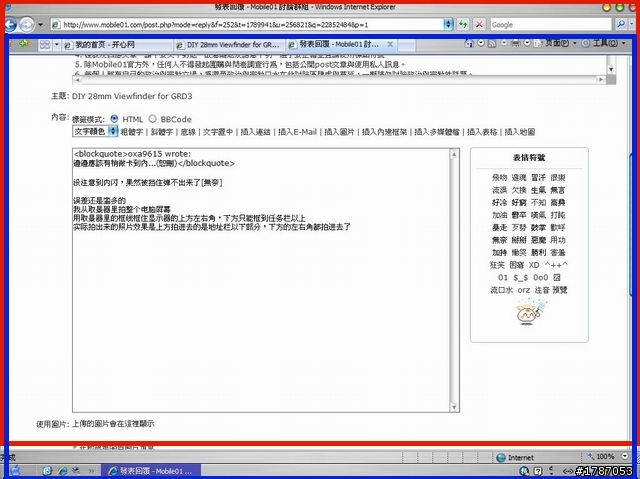The width and height of the screenshot is (640, 479).
Task: Select the HTML tag mode radio button
Action: tap(114, 119)
